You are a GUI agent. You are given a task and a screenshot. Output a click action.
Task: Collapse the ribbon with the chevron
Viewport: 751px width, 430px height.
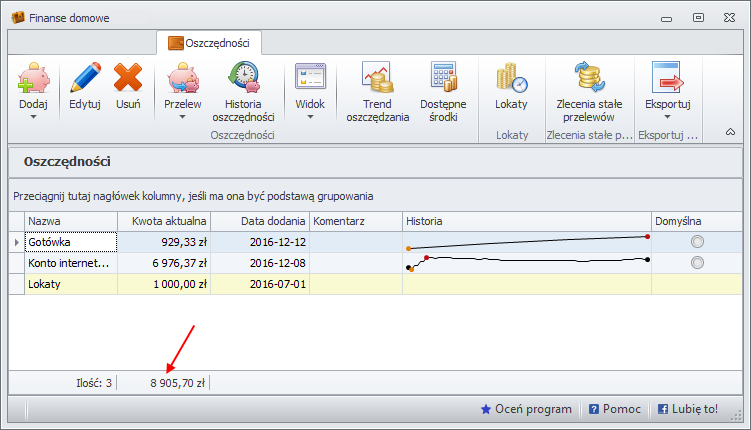(x=731, y=132)
